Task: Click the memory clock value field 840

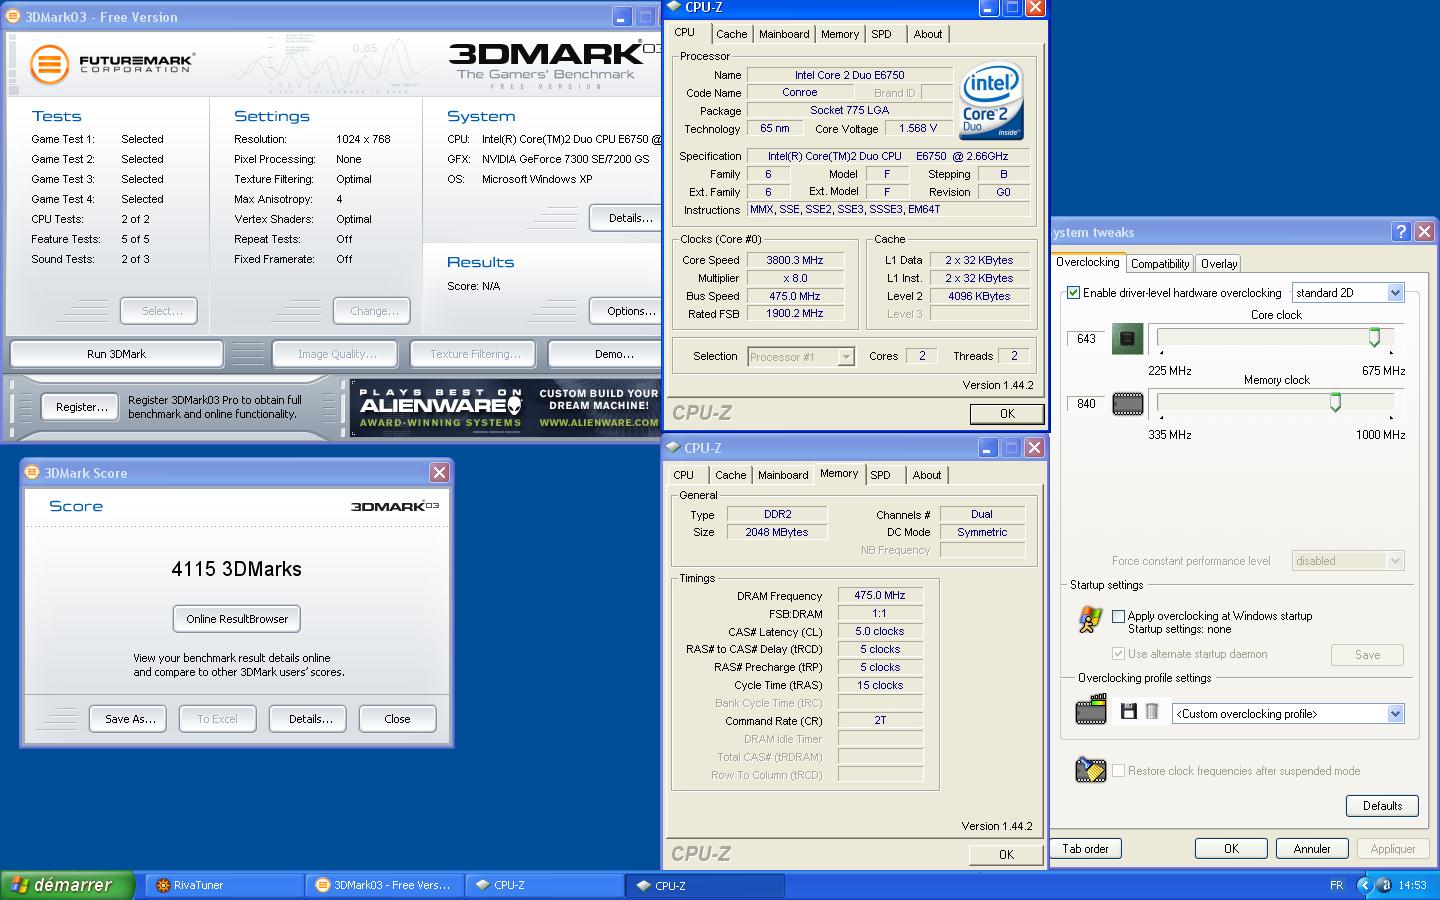Action: coord(1086,404)
